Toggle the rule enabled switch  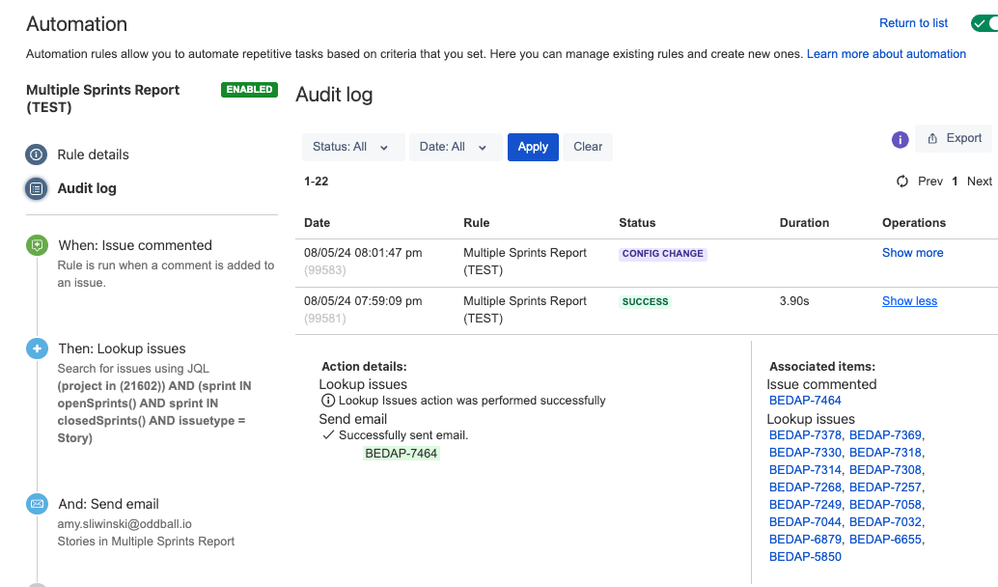coord(983,23)
